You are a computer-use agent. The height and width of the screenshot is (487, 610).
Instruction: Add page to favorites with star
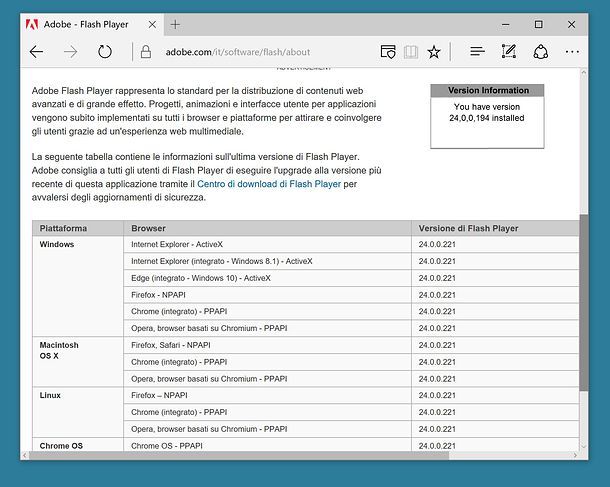434,52
